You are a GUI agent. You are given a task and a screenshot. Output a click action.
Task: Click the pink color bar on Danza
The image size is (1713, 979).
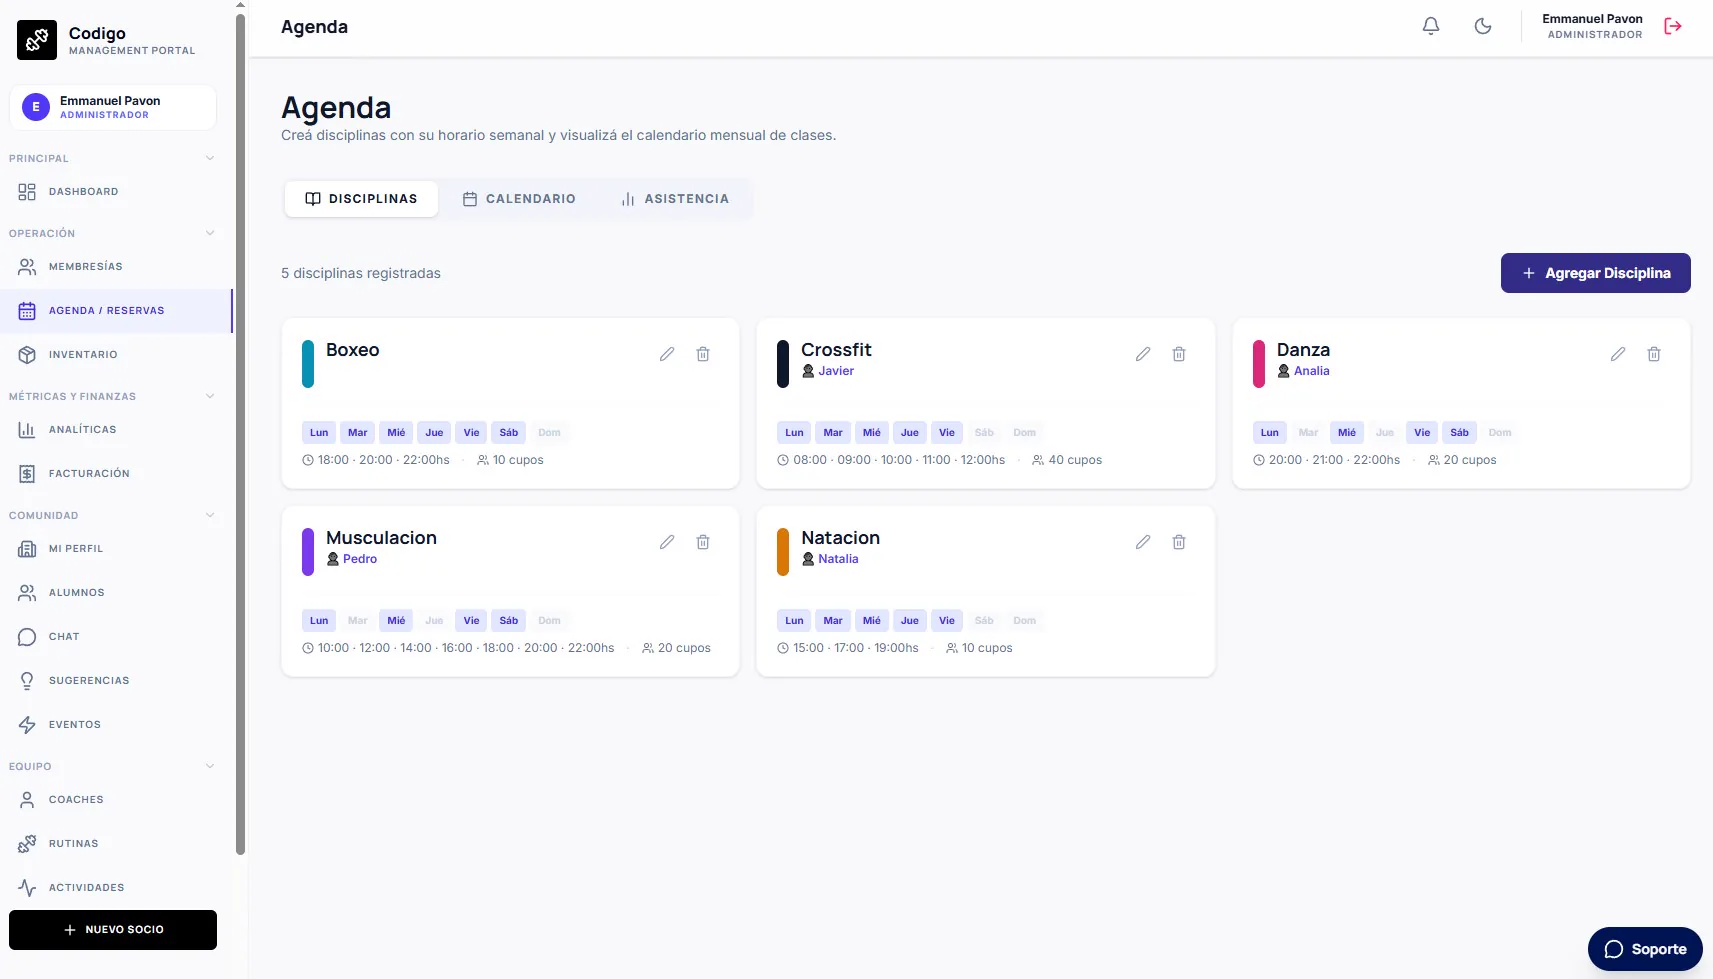1259,363
